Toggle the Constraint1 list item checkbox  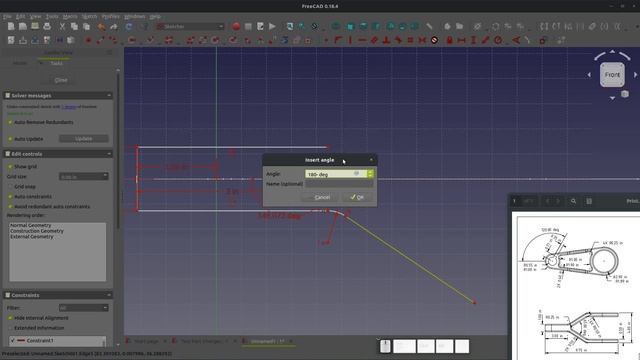13,340
